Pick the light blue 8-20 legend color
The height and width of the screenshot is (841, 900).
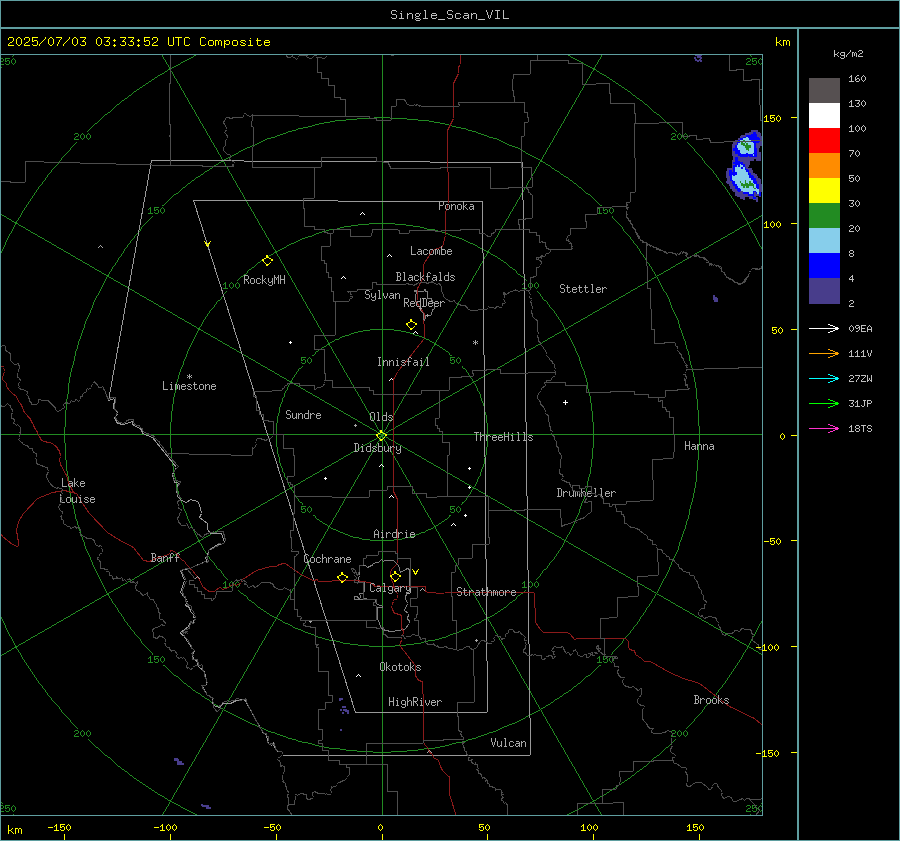pos(824,241)
